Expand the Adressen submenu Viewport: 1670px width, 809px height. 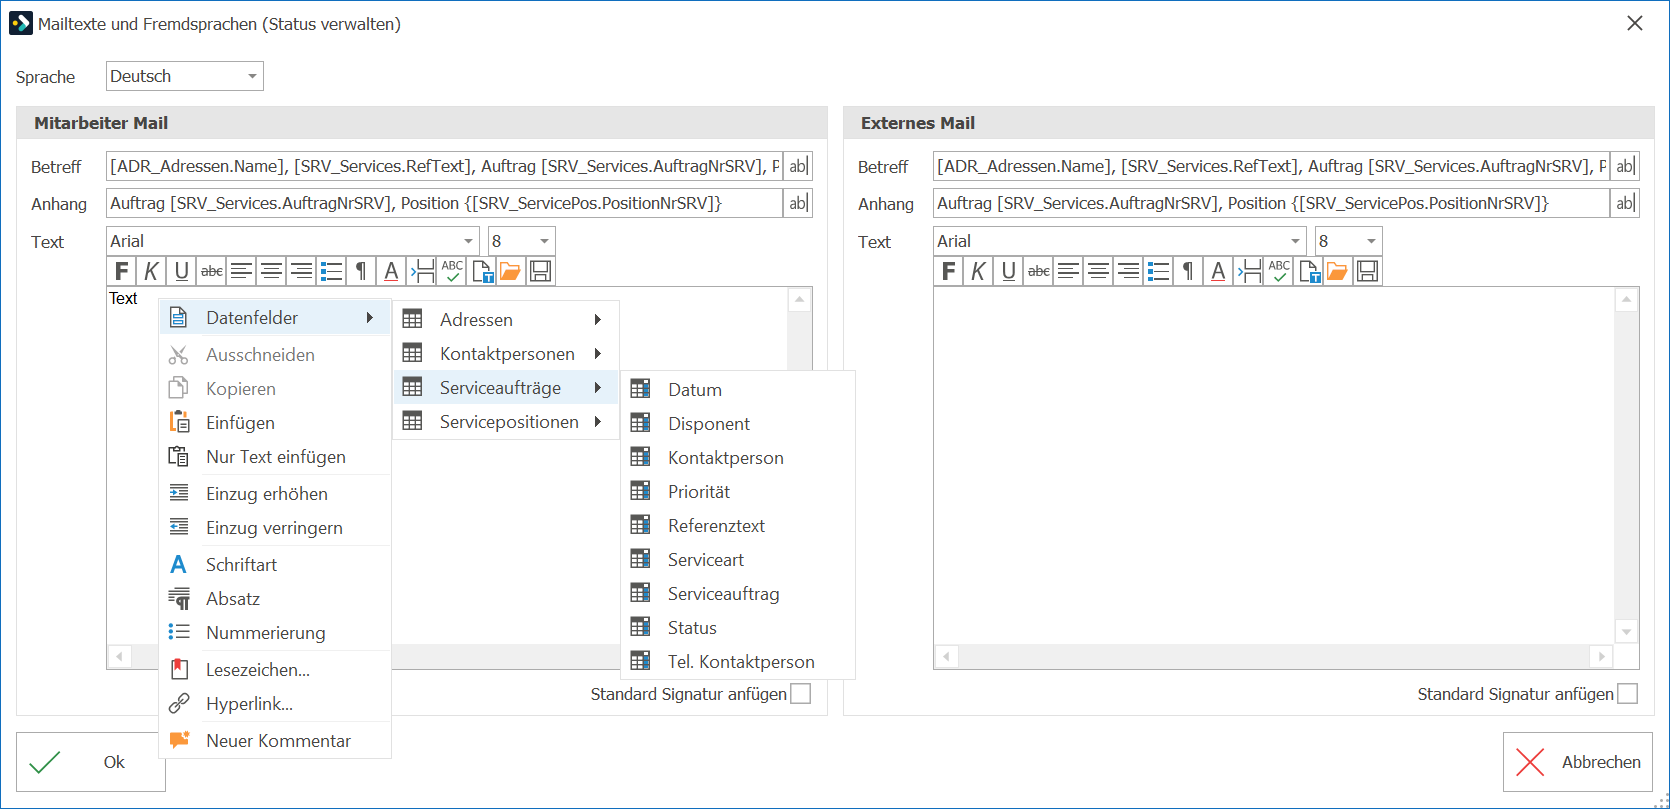point(506,320)
